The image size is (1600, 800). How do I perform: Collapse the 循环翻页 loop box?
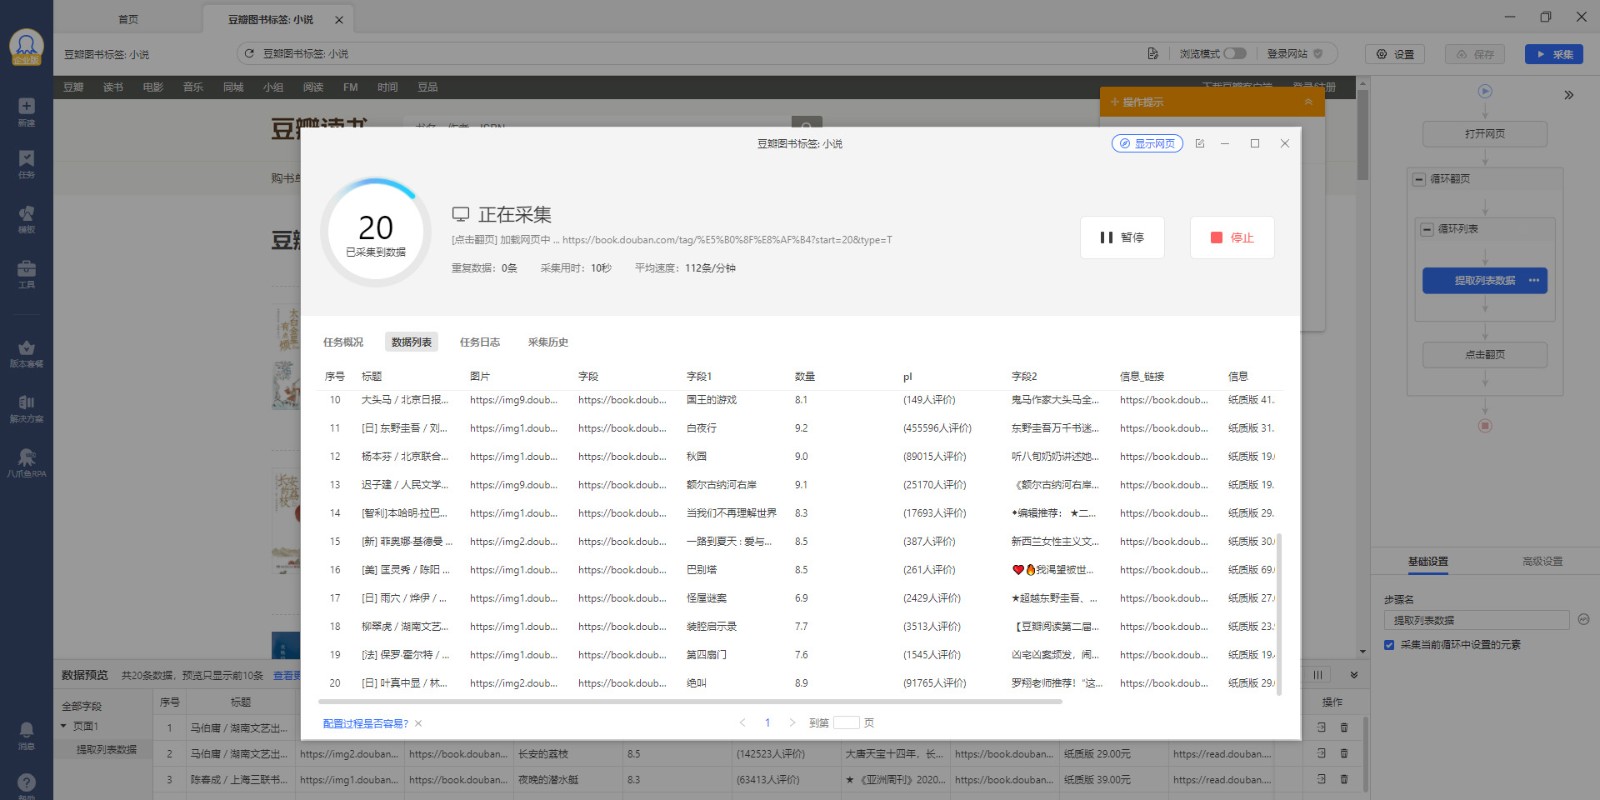[1419, 179]
